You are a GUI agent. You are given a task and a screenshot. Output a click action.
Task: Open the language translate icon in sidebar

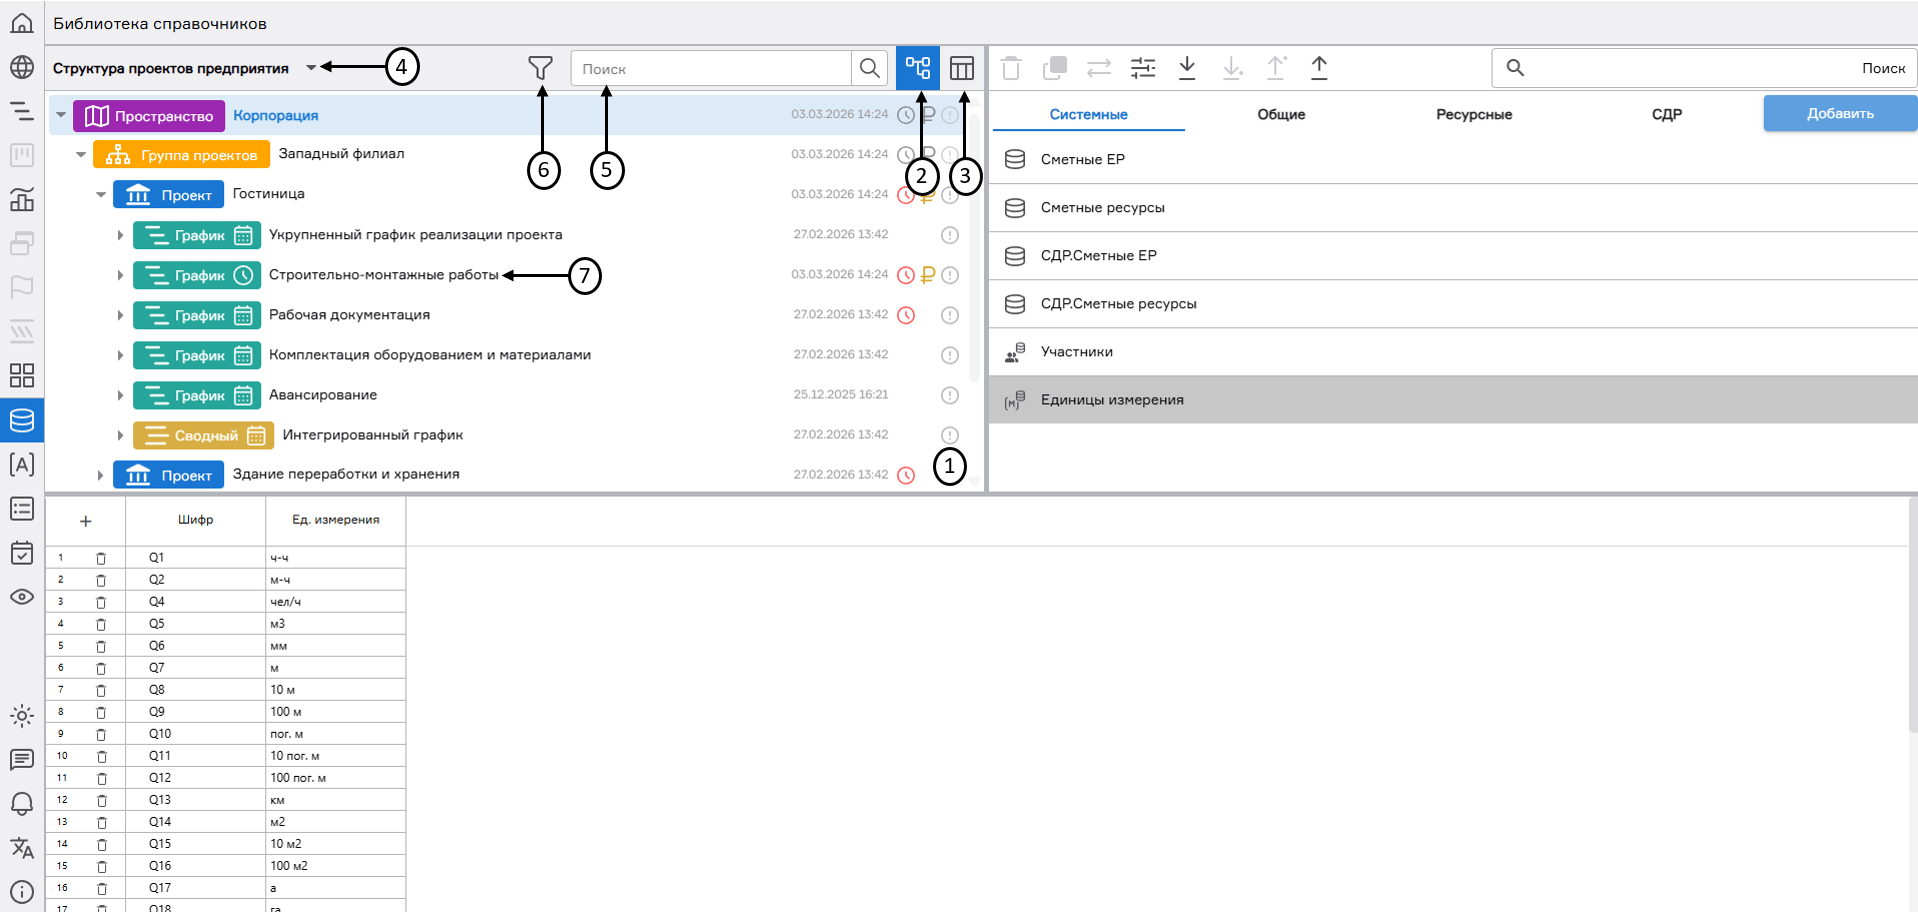coord(22,848)
